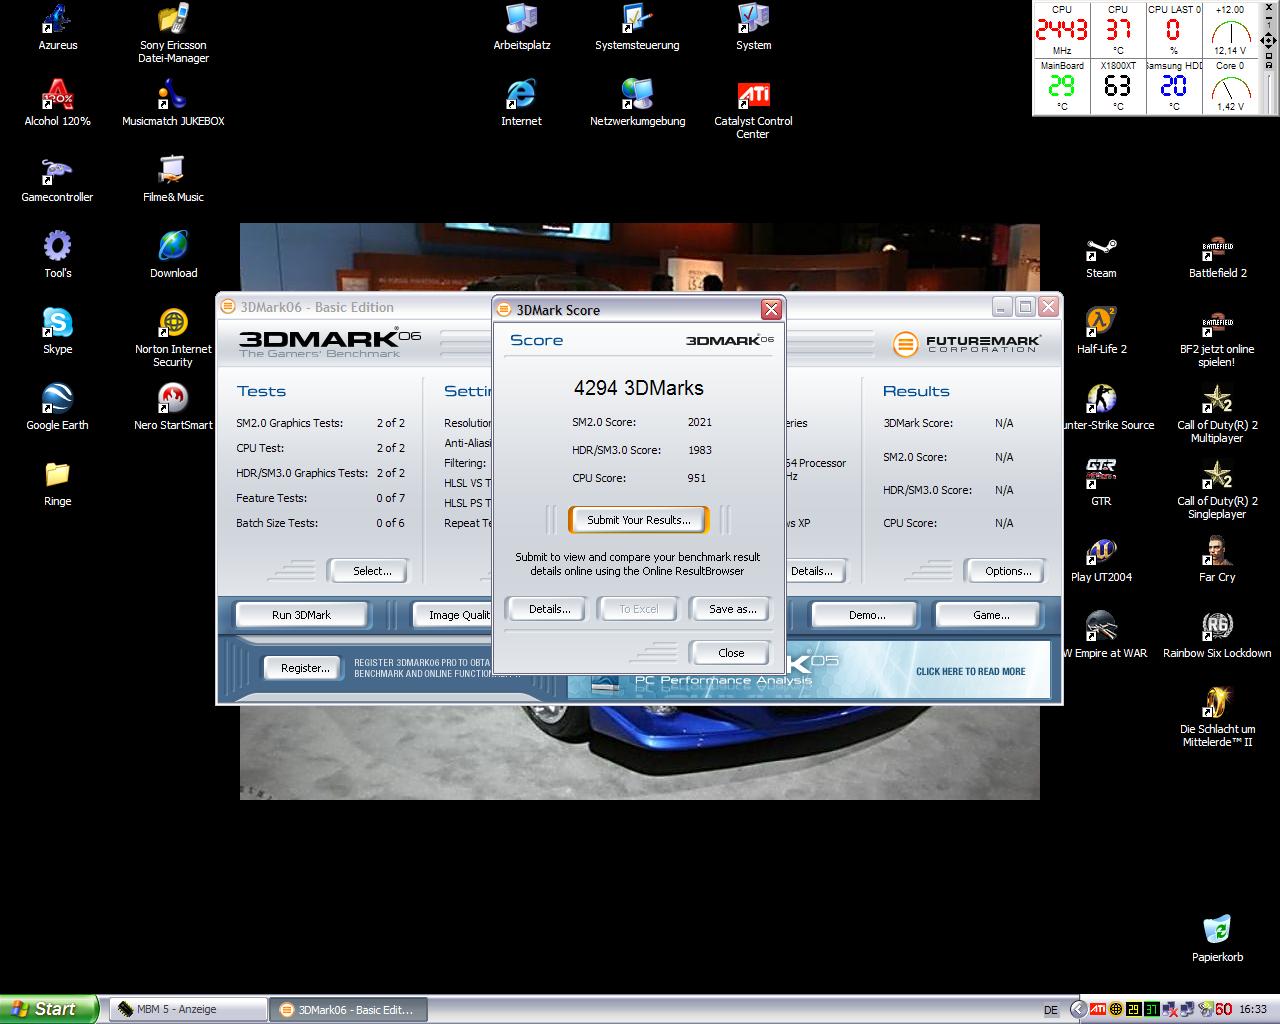Open the Download desktop icon

[x=173, y=255]
